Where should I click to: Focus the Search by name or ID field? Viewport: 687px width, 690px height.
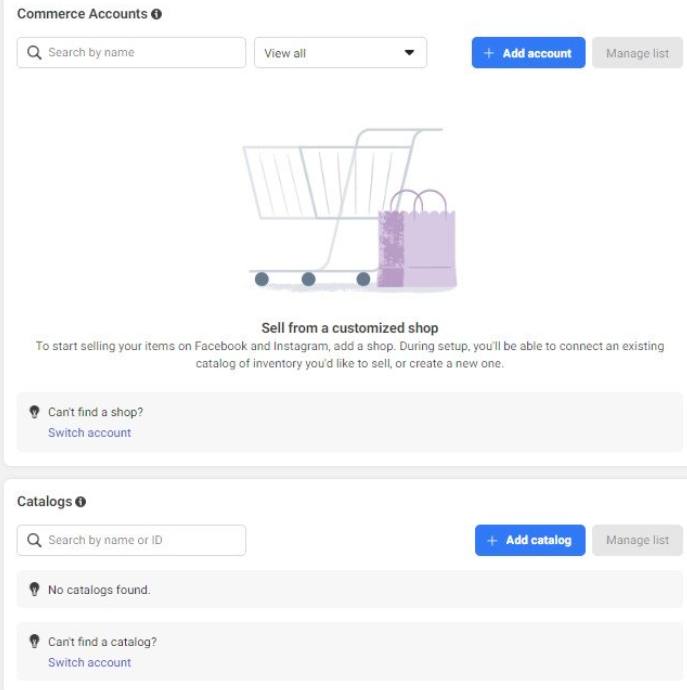(x=131, y=540)
